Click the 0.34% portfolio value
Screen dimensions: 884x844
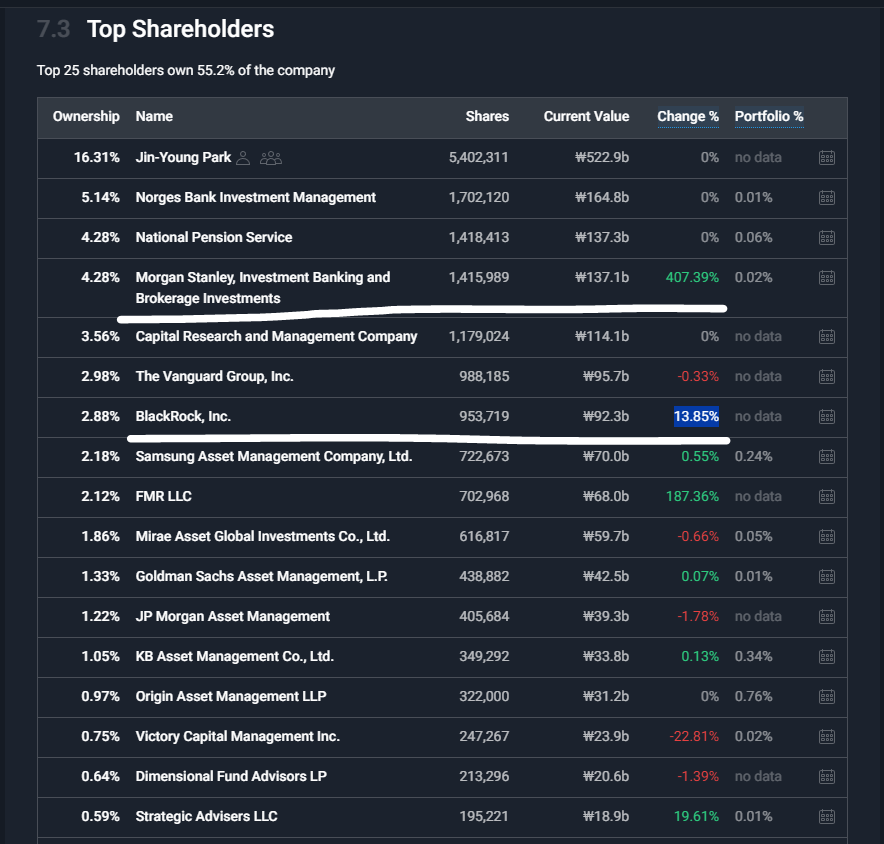[x=753, y=657]
